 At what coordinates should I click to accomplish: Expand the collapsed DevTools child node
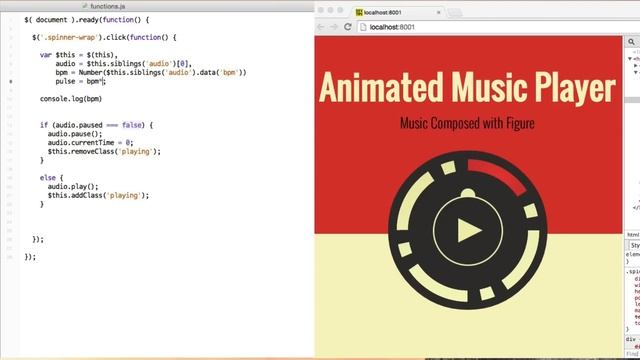point(636,65)
